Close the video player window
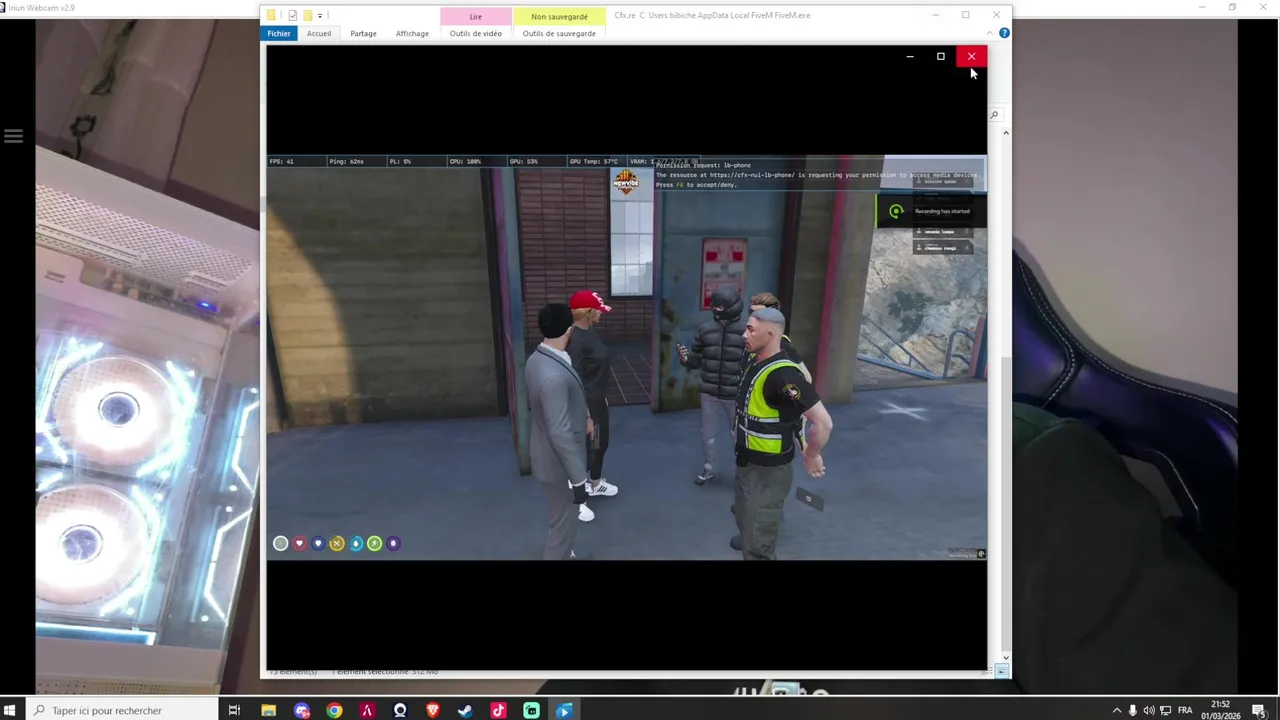The width and height of the screenshot is (1280, 720). [971, 56]
